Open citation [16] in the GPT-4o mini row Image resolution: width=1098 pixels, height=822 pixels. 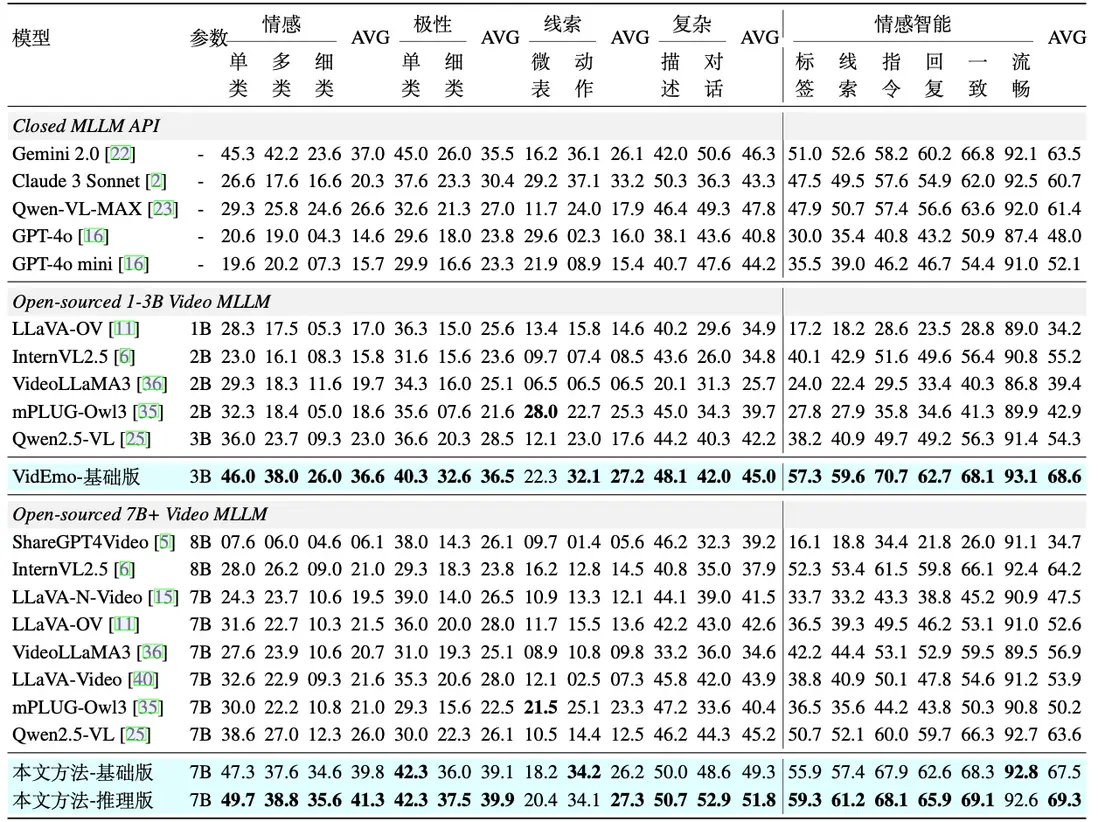134,264
